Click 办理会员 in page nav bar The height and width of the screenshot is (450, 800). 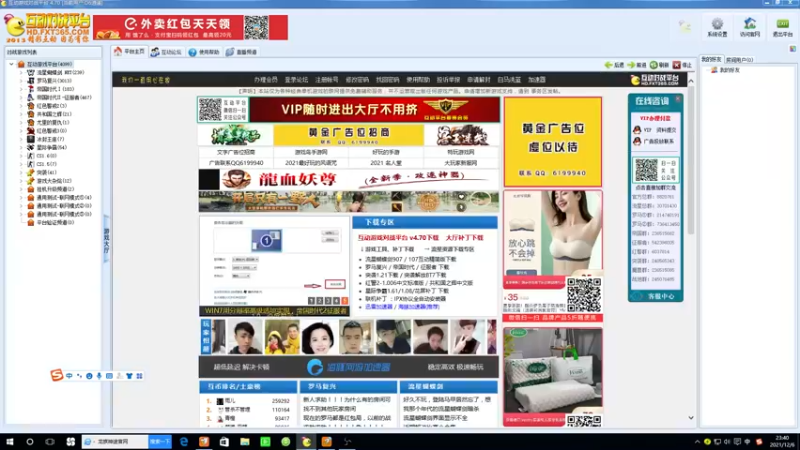pyautogui.click(x=266, y=80)
